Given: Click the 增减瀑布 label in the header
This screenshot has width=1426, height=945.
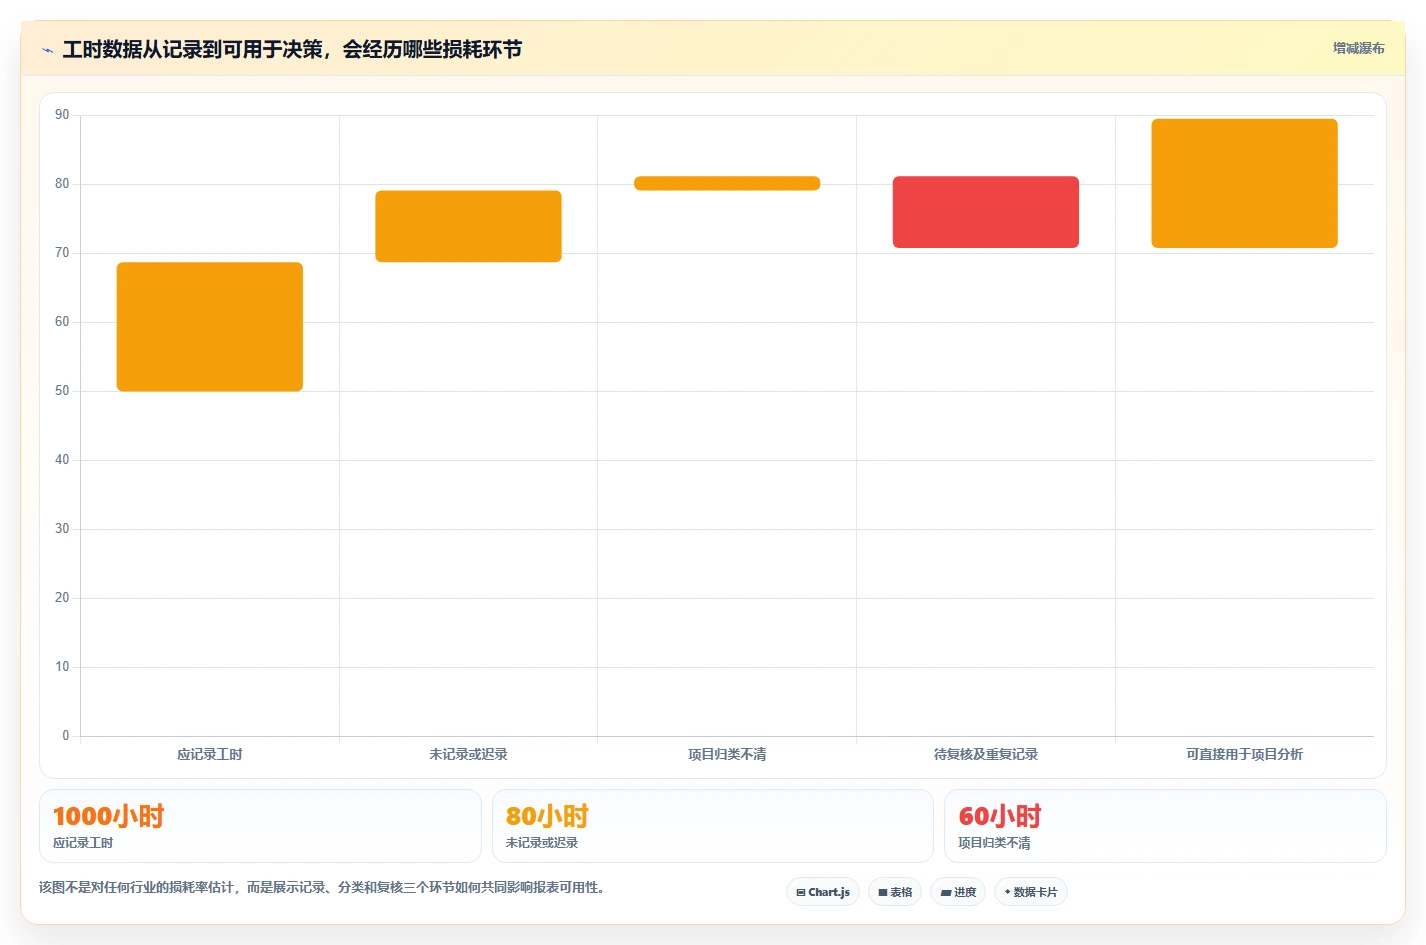Looking at the screenshot, I should [1358, 48].
